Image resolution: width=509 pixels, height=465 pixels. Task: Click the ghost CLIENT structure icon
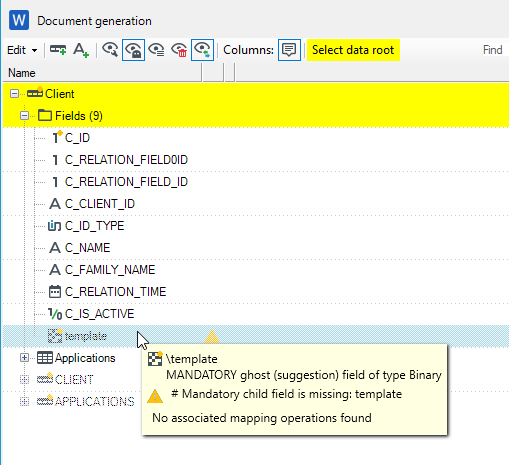click(x=45, y=379)
